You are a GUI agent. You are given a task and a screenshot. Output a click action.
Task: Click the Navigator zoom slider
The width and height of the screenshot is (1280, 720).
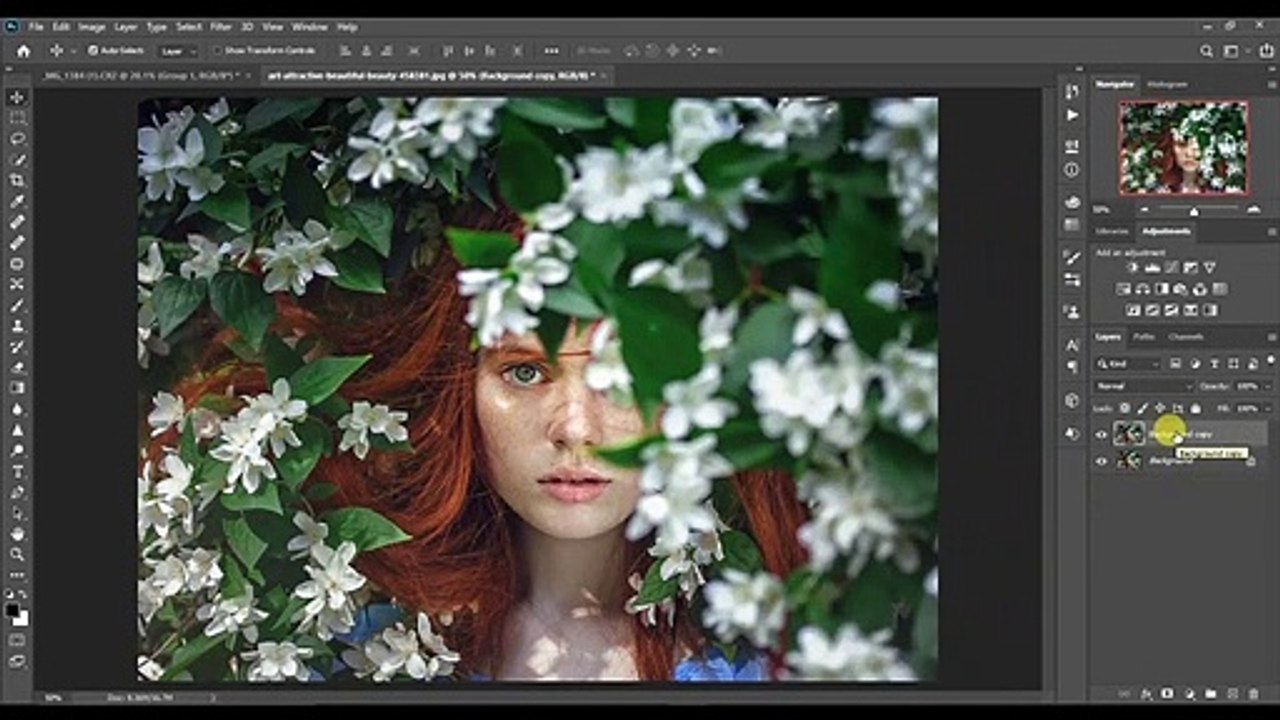coord(1193,210)
